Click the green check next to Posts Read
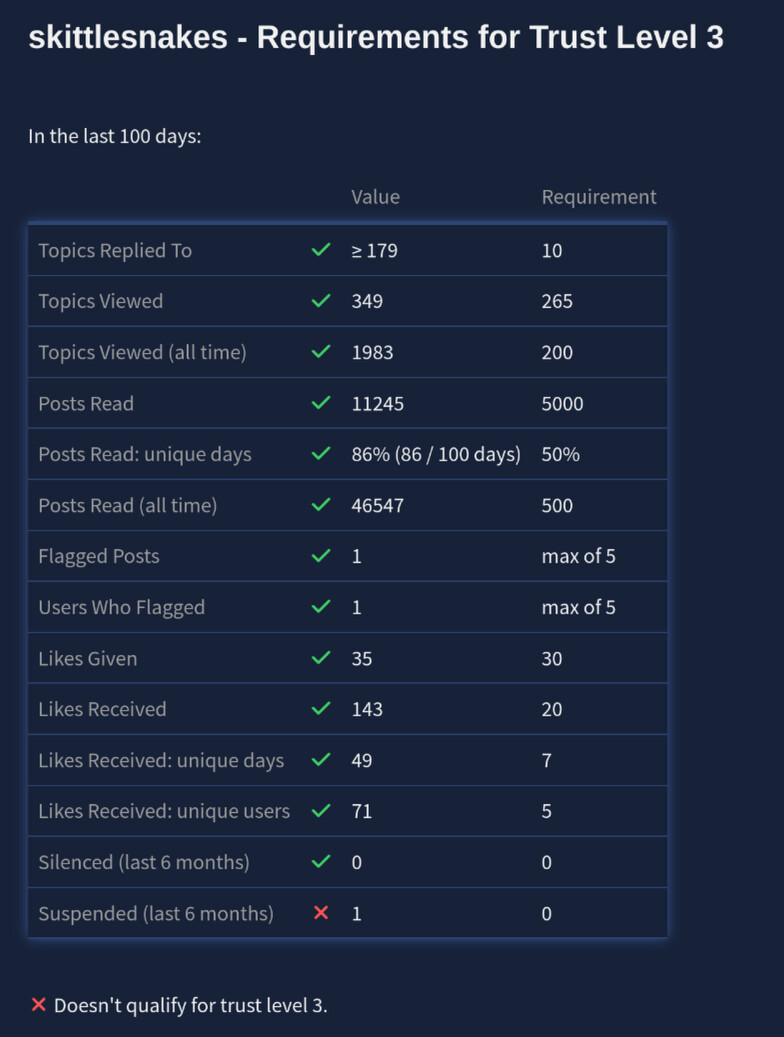Screen dimensions: 784x1037 coord(321,403)
